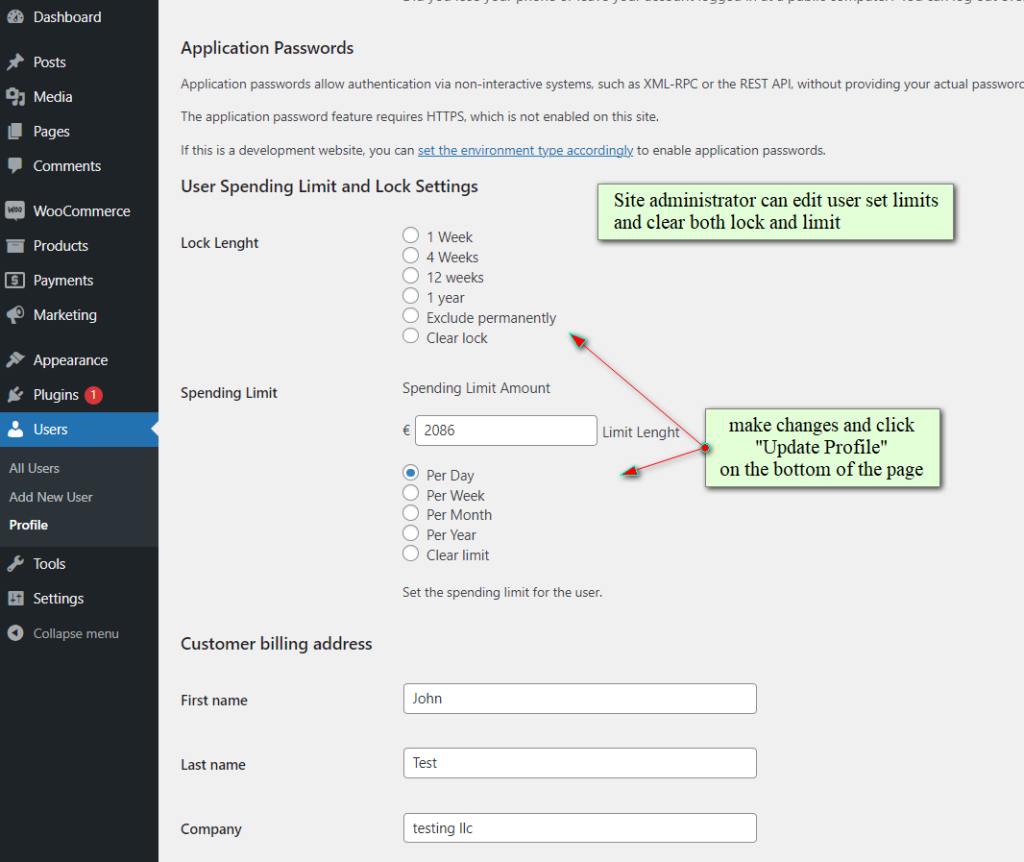
Task: Choose Per Month spending limit
Action: (410, 514)
